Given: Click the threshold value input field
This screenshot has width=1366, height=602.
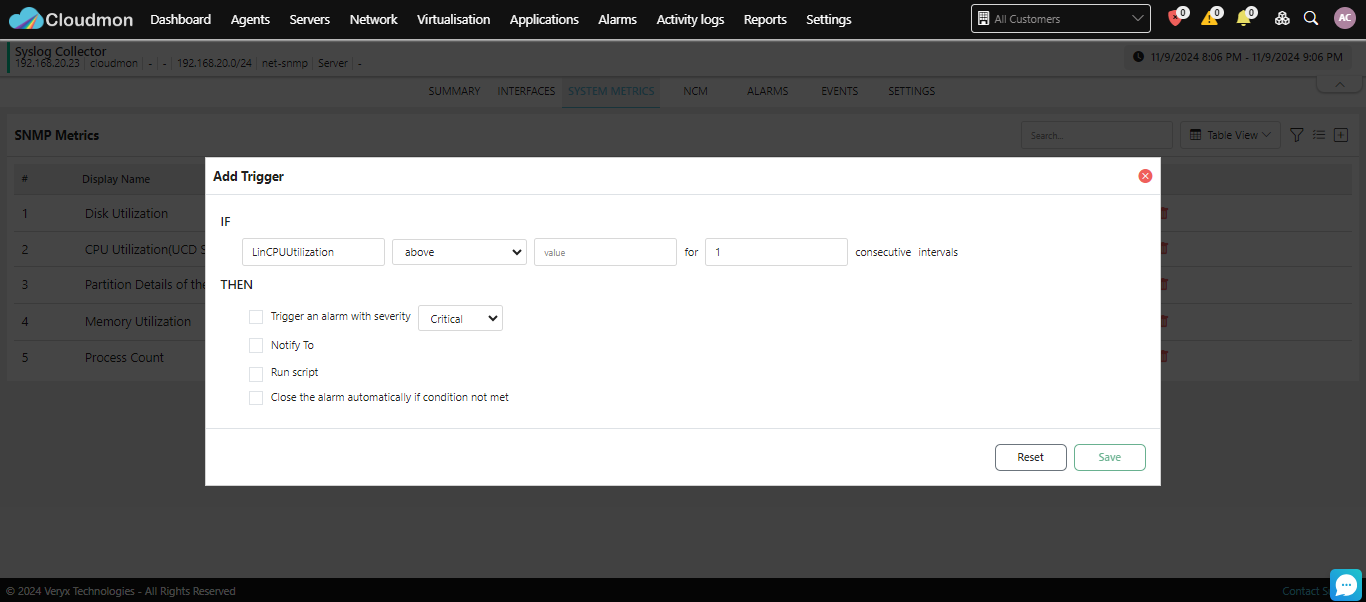Looking at the screenshot, I should pos(605,252).
